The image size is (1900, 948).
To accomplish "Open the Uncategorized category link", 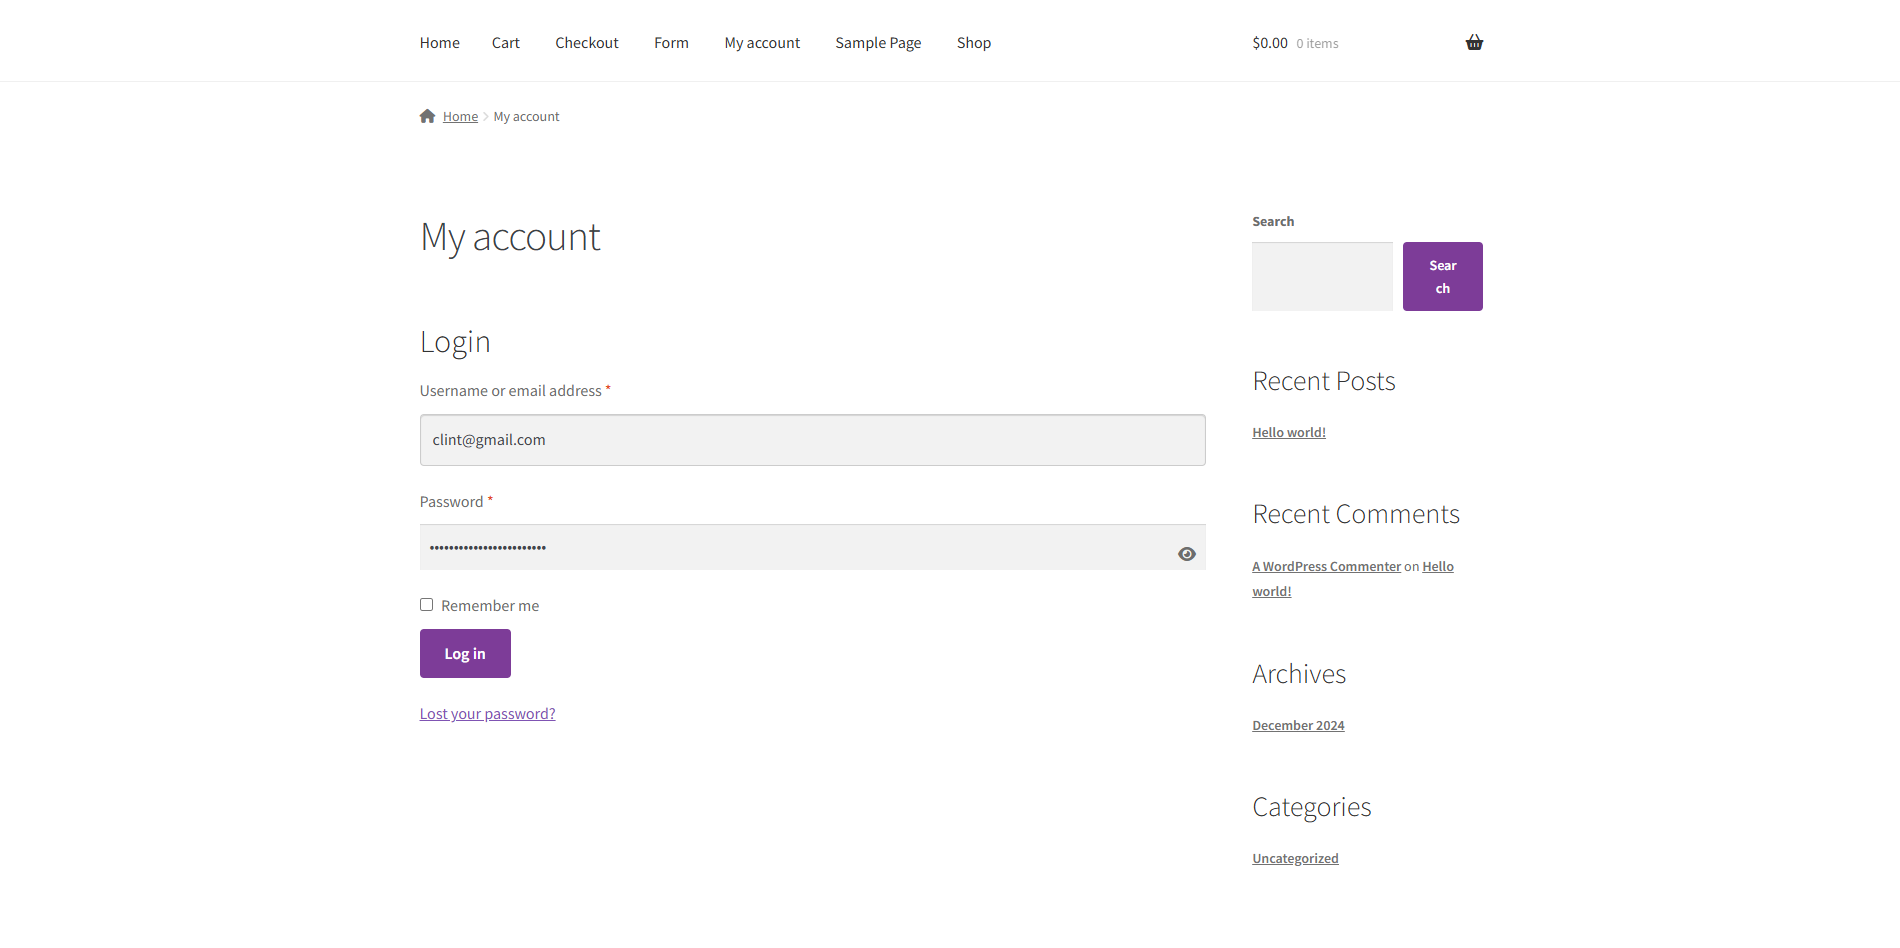I will pyautogui.click(x=1295, y=859).
